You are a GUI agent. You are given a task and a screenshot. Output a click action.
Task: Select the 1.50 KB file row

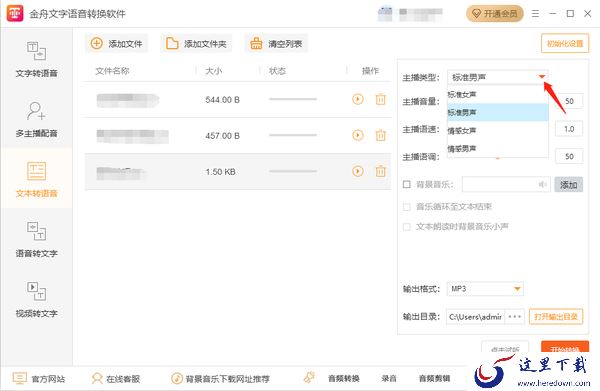(x=238, y=171)
